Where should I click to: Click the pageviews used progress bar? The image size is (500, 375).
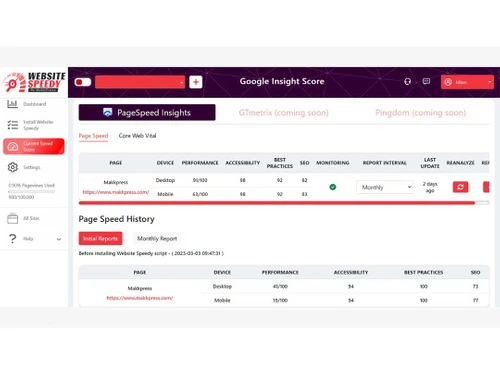tap(31, 192)
